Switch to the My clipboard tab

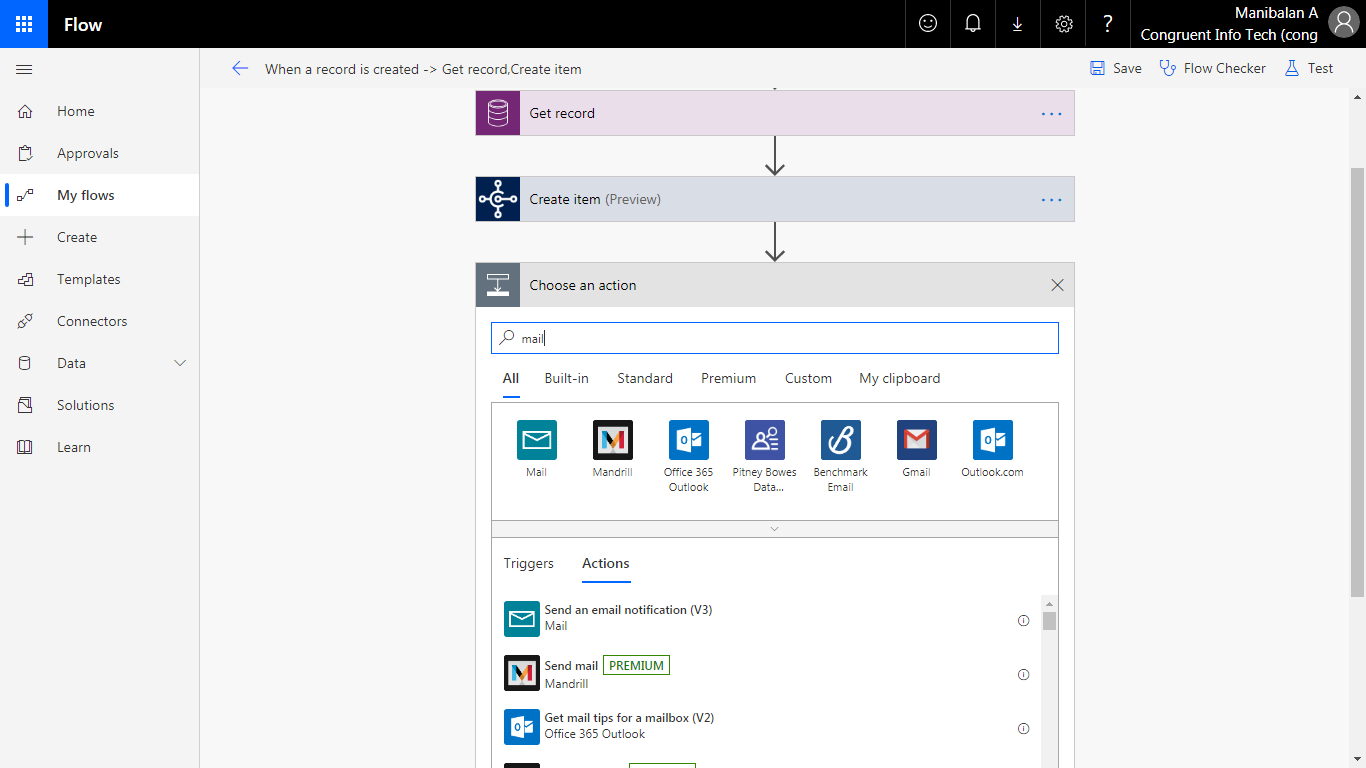click(x=900, y=379)
